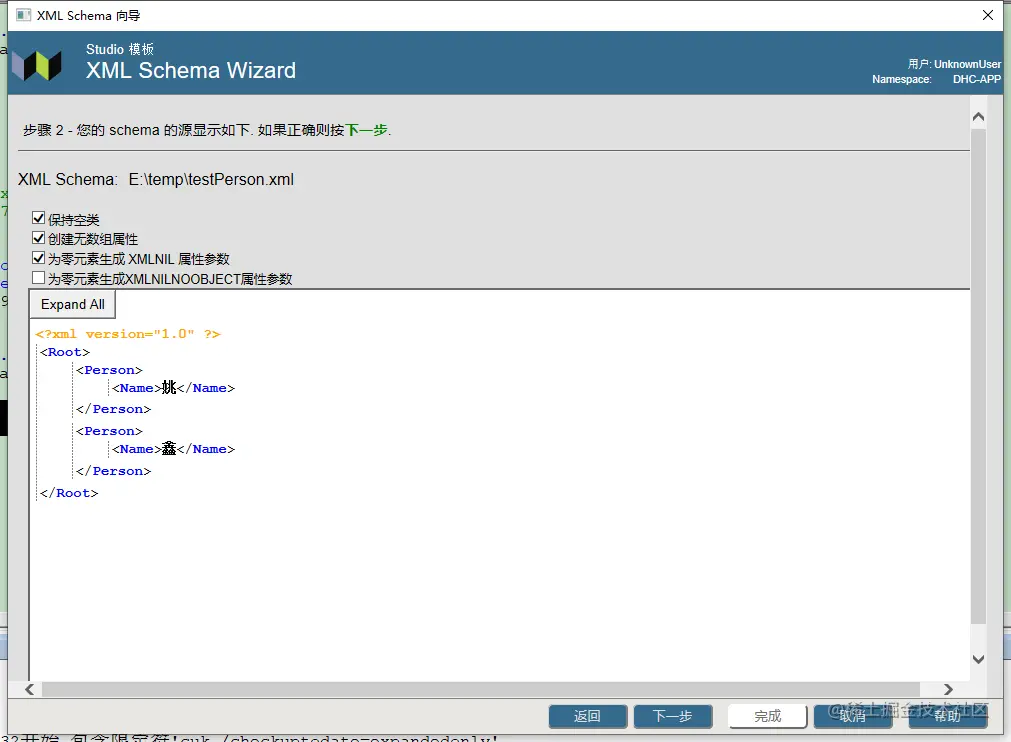Click the 用户: UnknownUser label
Screen dimensions: 1011x742
click(954, 64)
